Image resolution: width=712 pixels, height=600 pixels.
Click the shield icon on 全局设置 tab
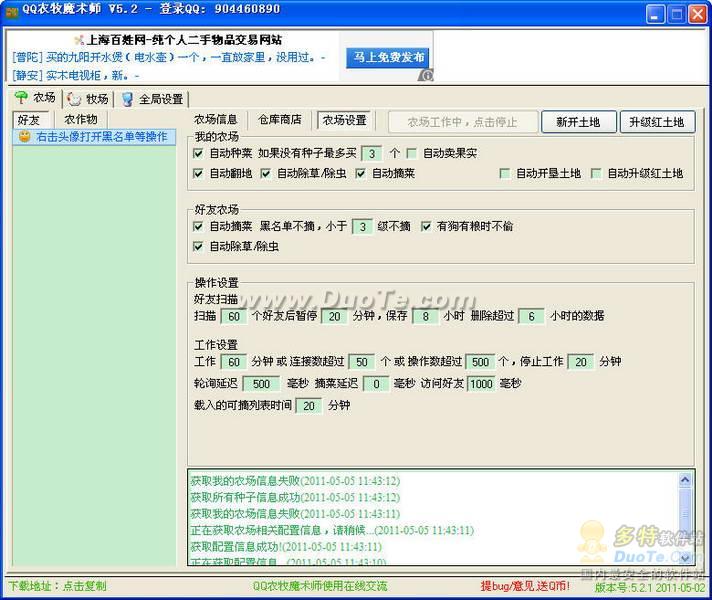click(x=128, y=99)
